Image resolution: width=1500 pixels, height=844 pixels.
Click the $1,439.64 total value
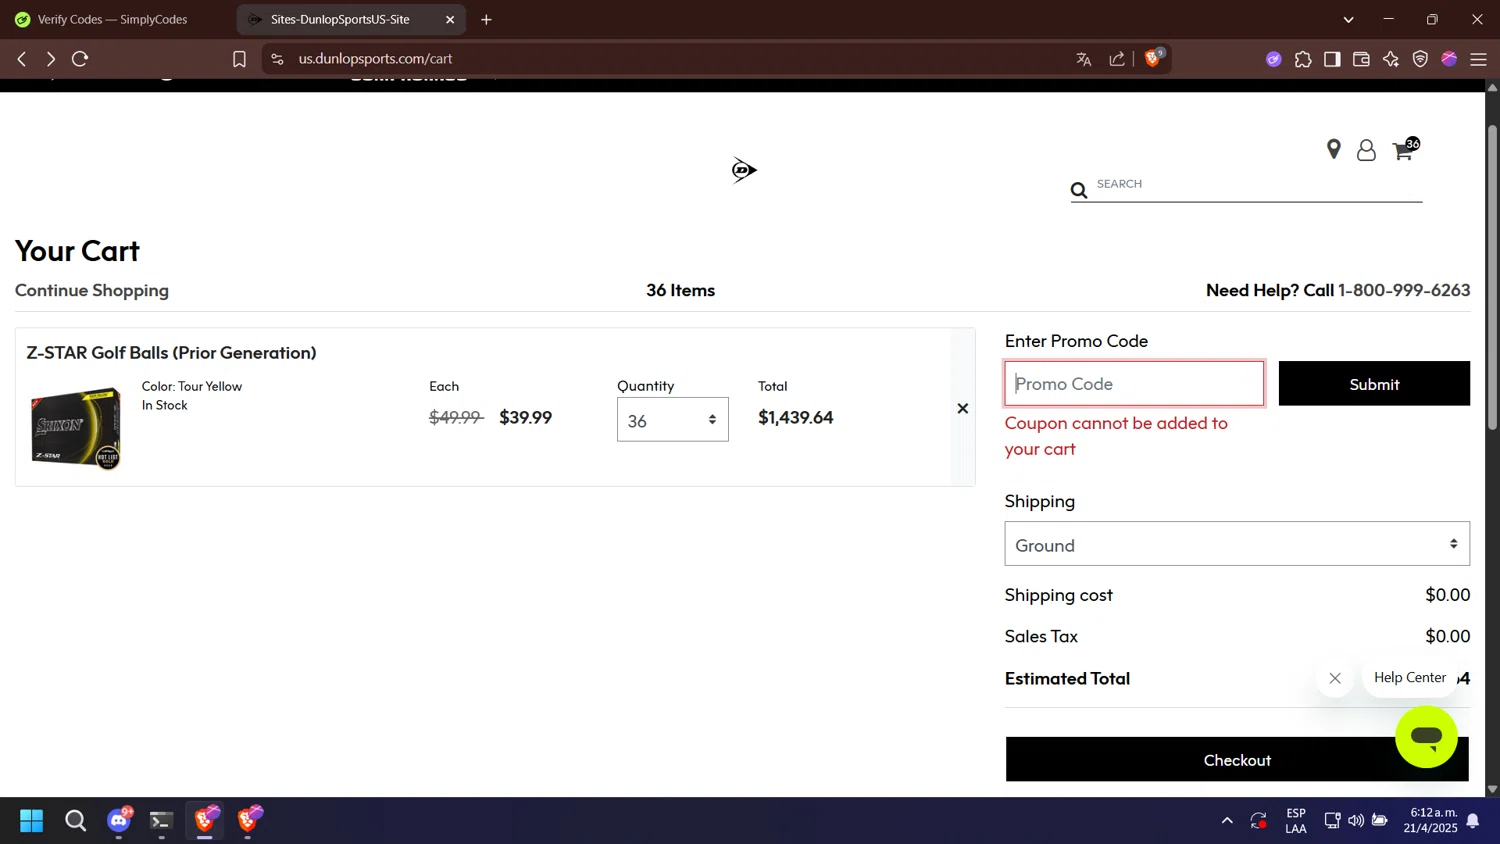point(795,417)
